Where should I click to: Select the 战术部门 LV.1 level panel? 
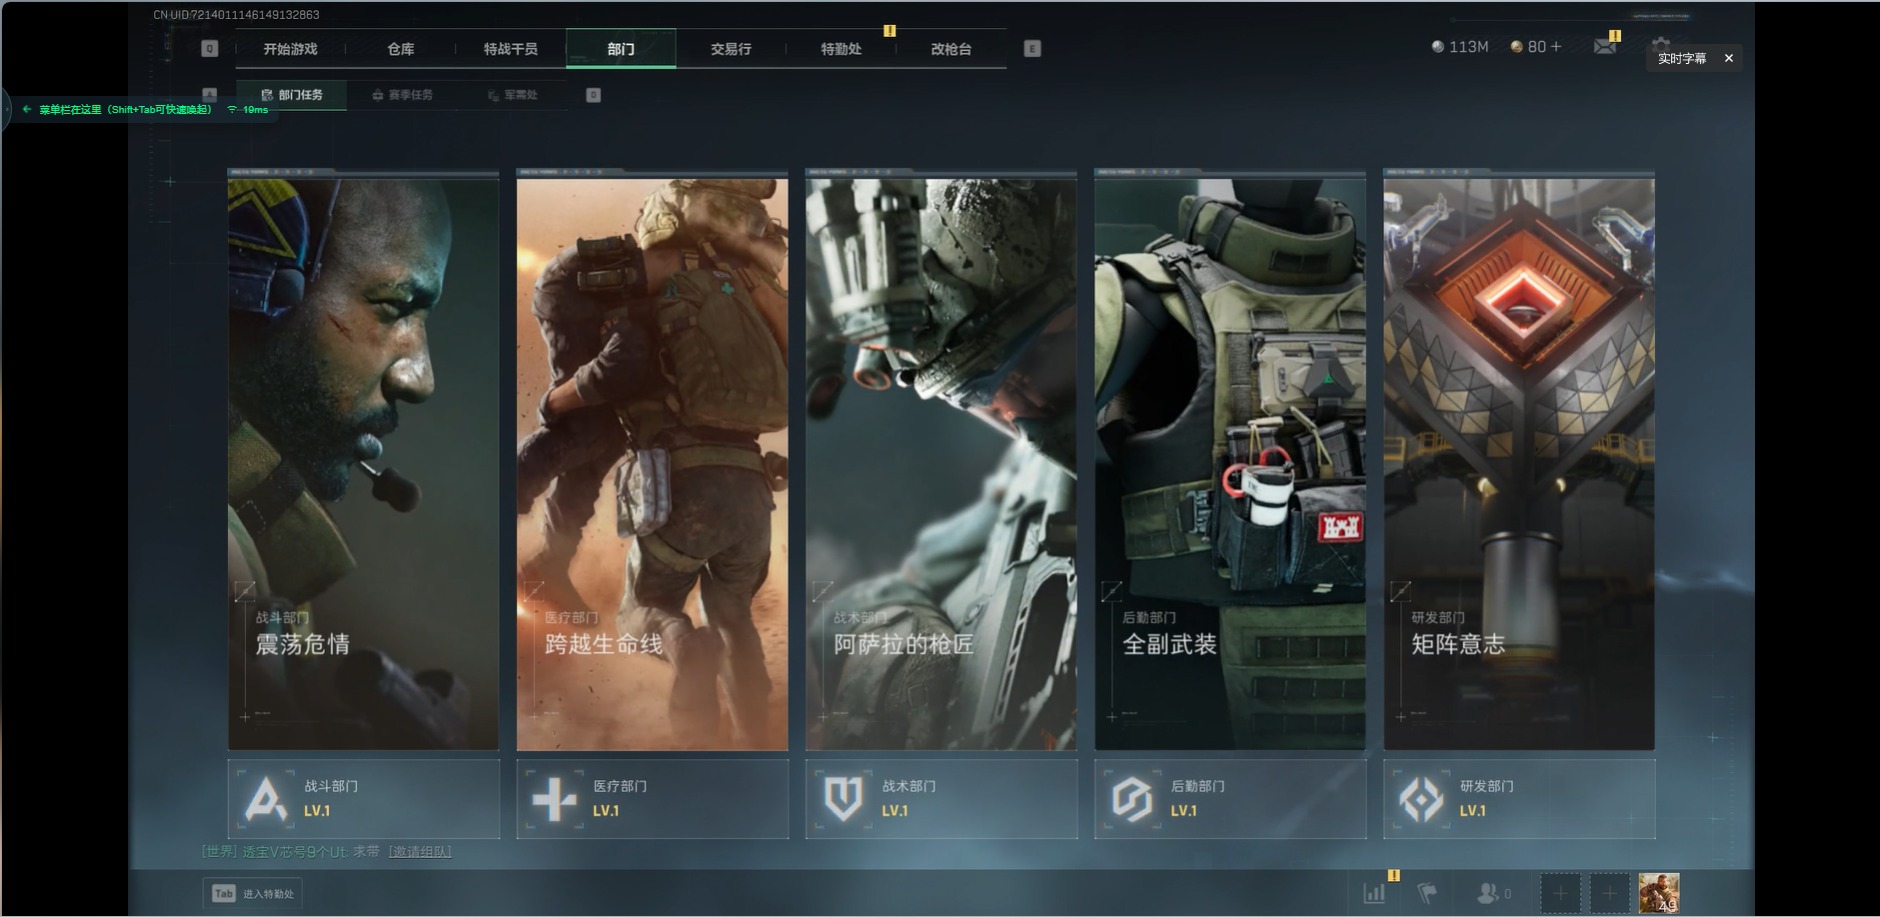point(942,799)
